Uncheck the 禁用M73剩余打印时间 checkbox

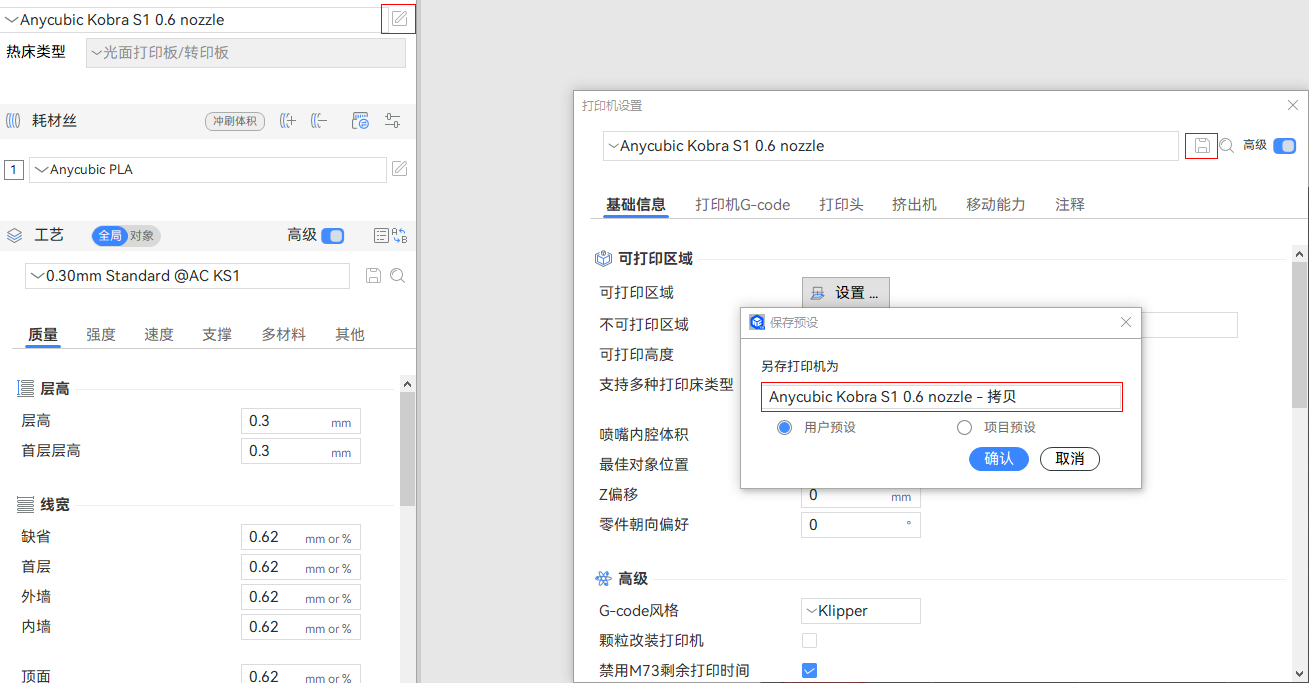coord(810,670)
